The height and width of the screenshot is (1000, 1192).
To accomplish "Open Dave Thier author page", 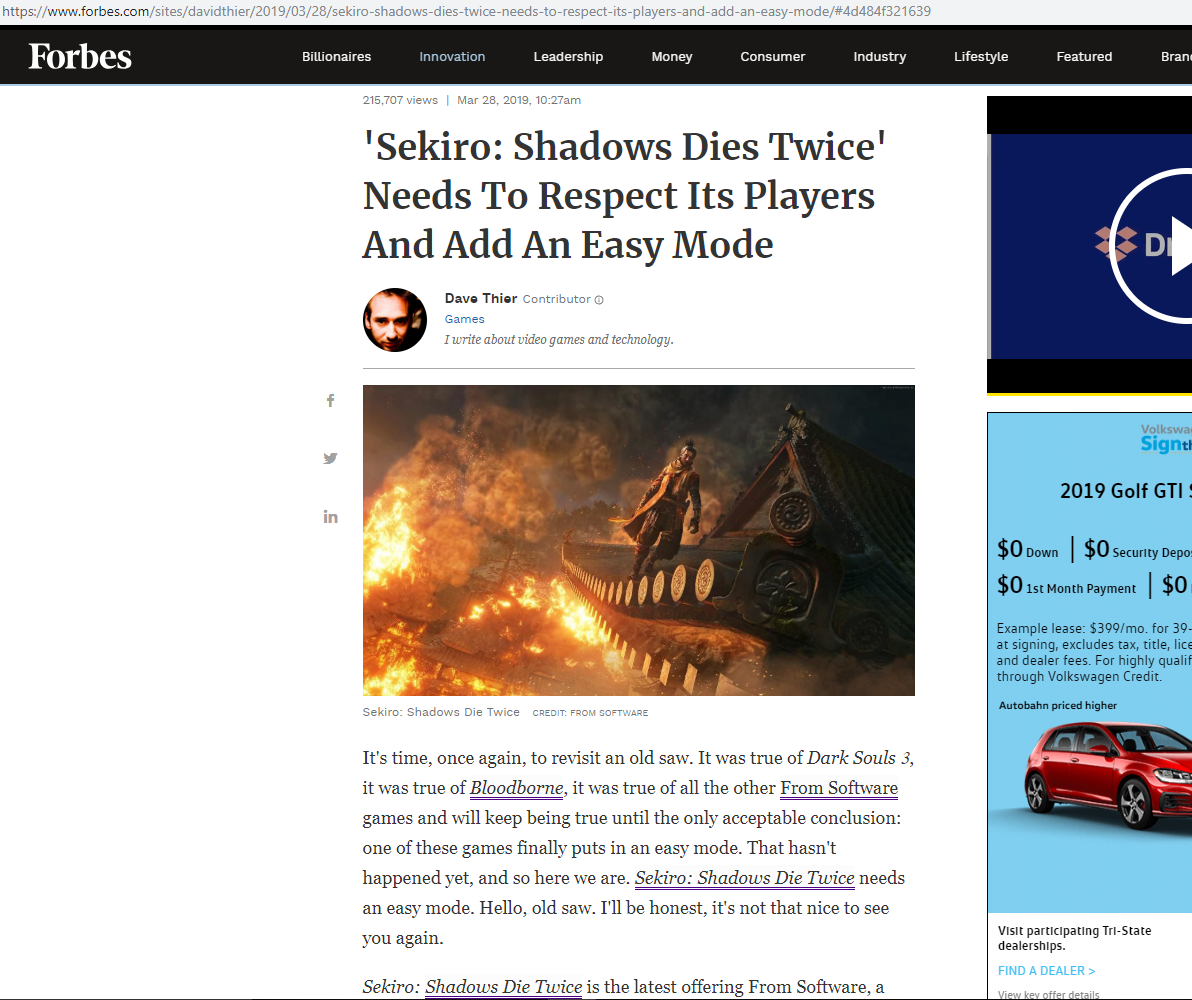I will (480, 299).
